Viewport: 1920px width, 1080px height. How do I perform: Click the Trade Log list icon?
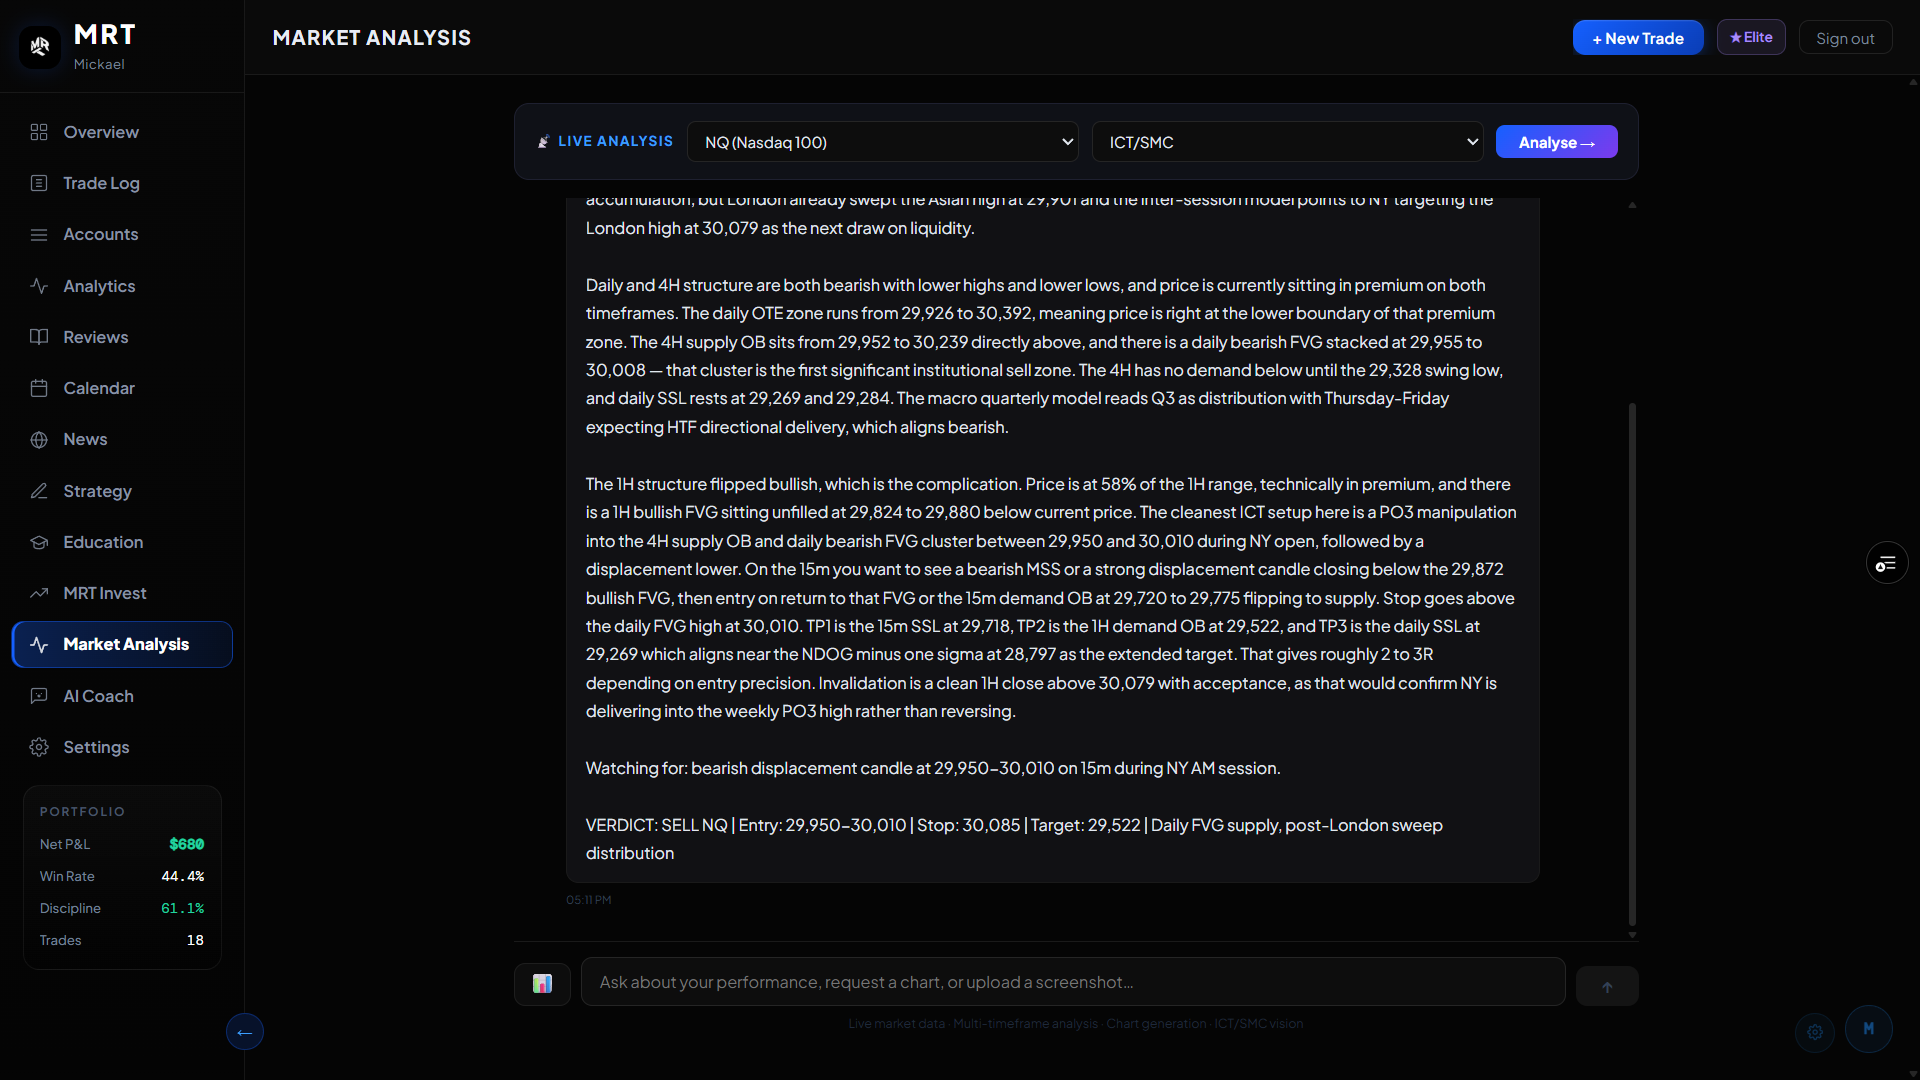pos(39,183)
